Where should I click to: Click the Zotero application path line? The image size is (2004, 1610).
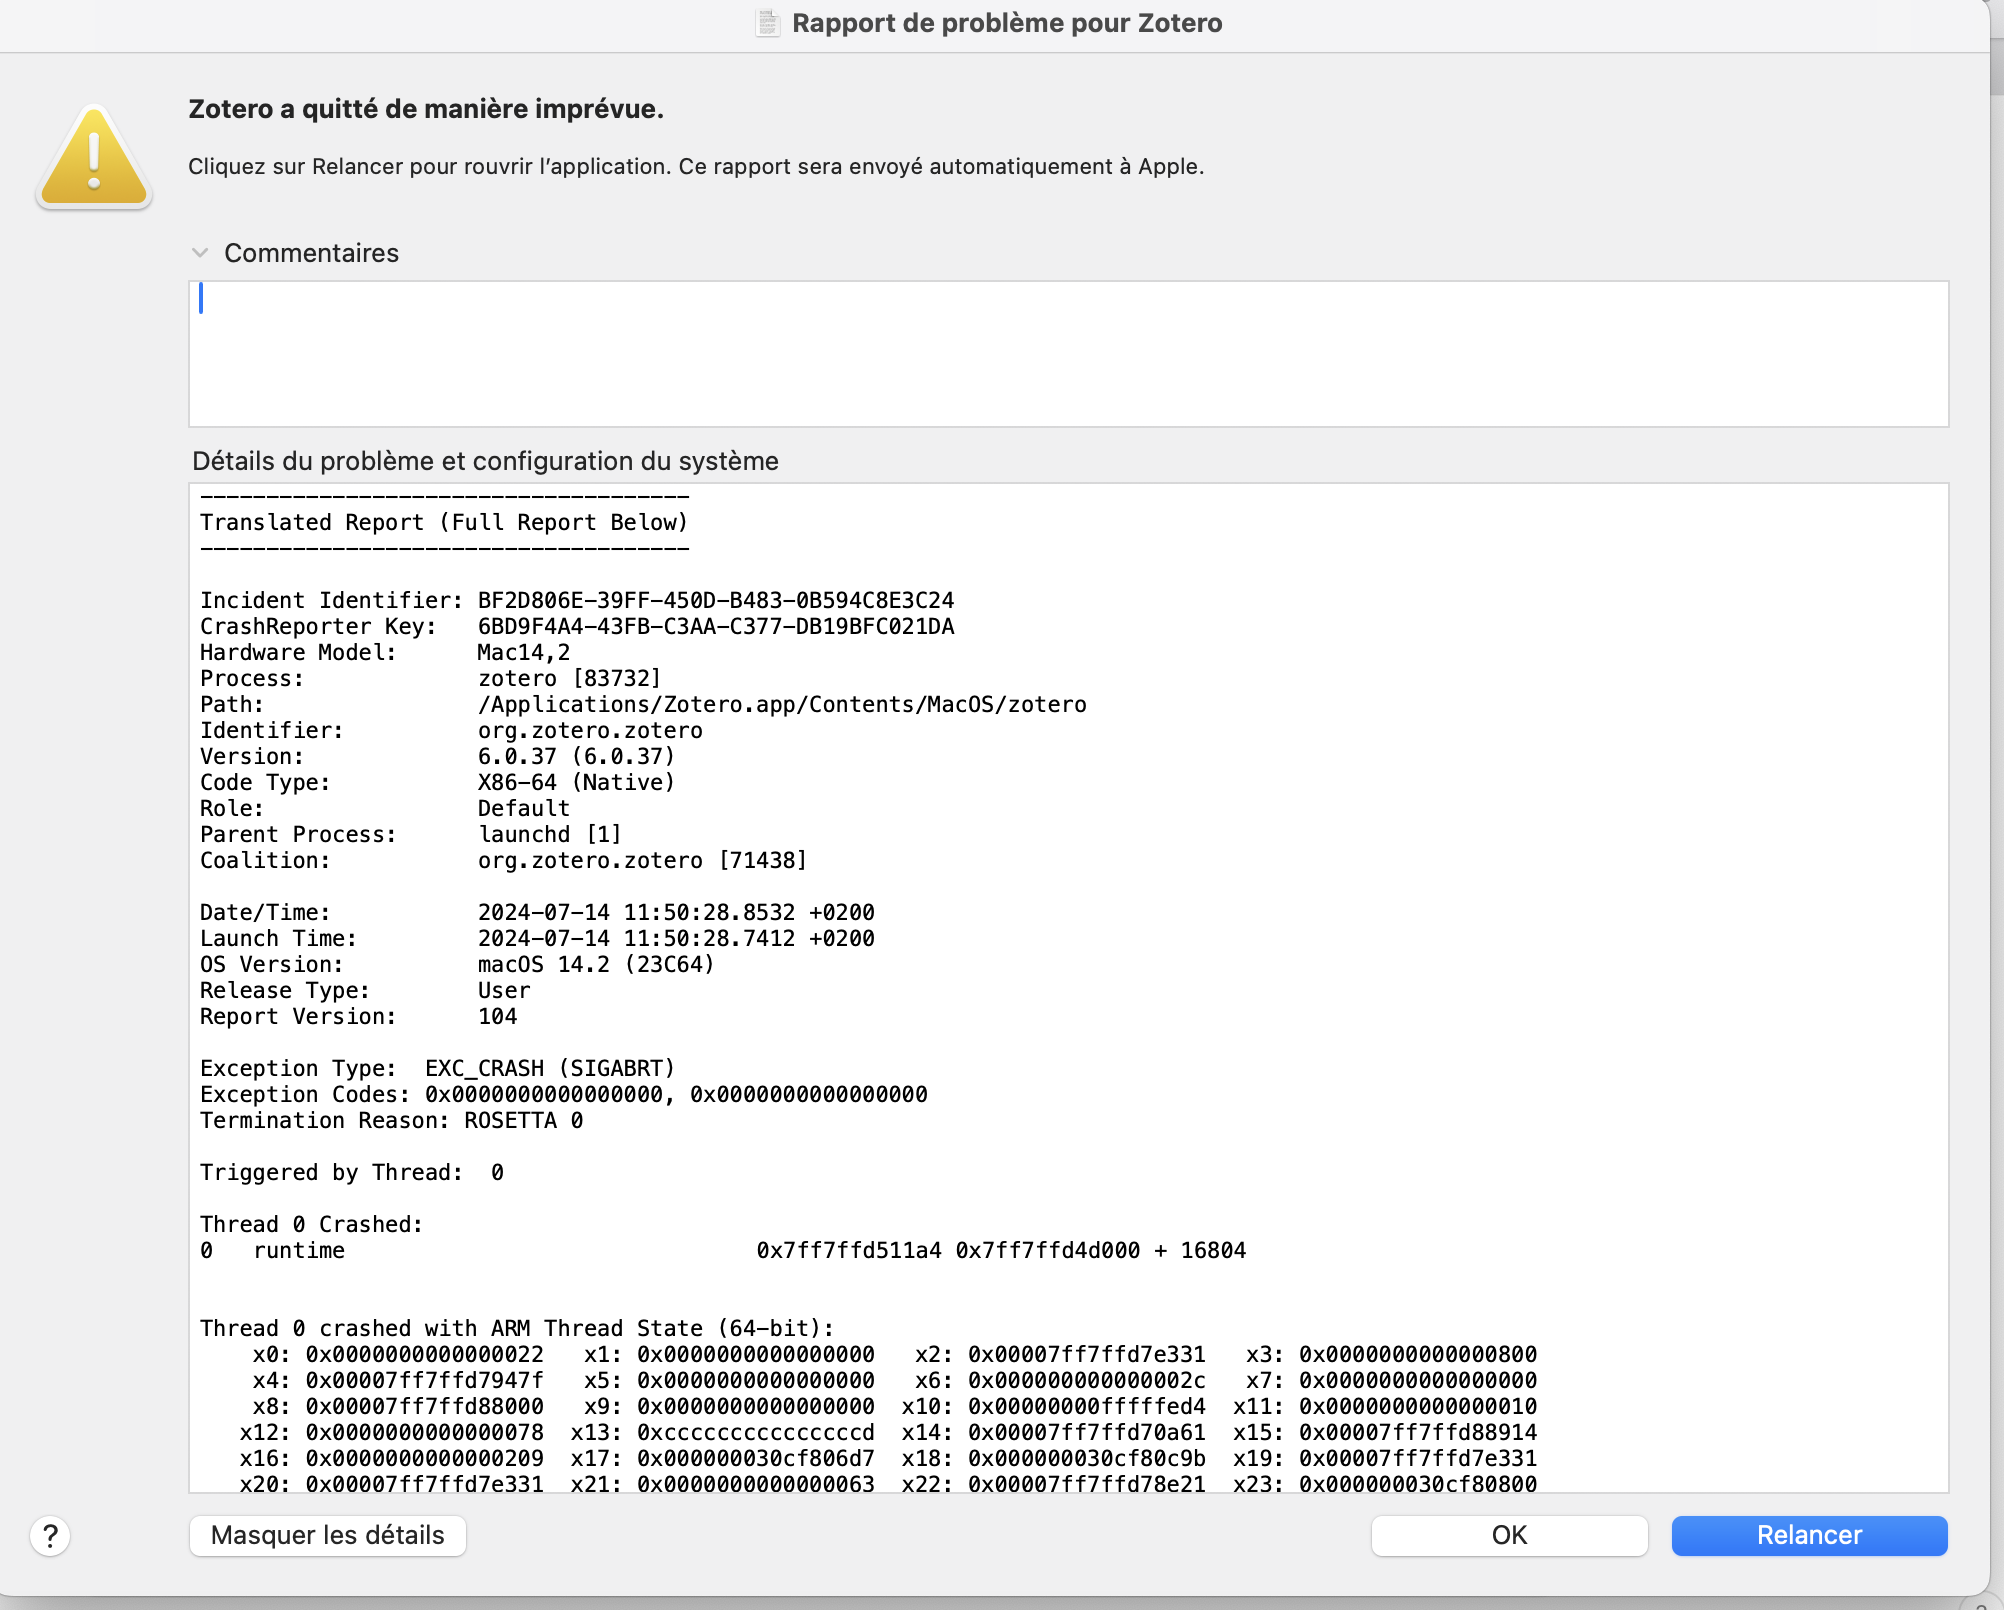781,704
